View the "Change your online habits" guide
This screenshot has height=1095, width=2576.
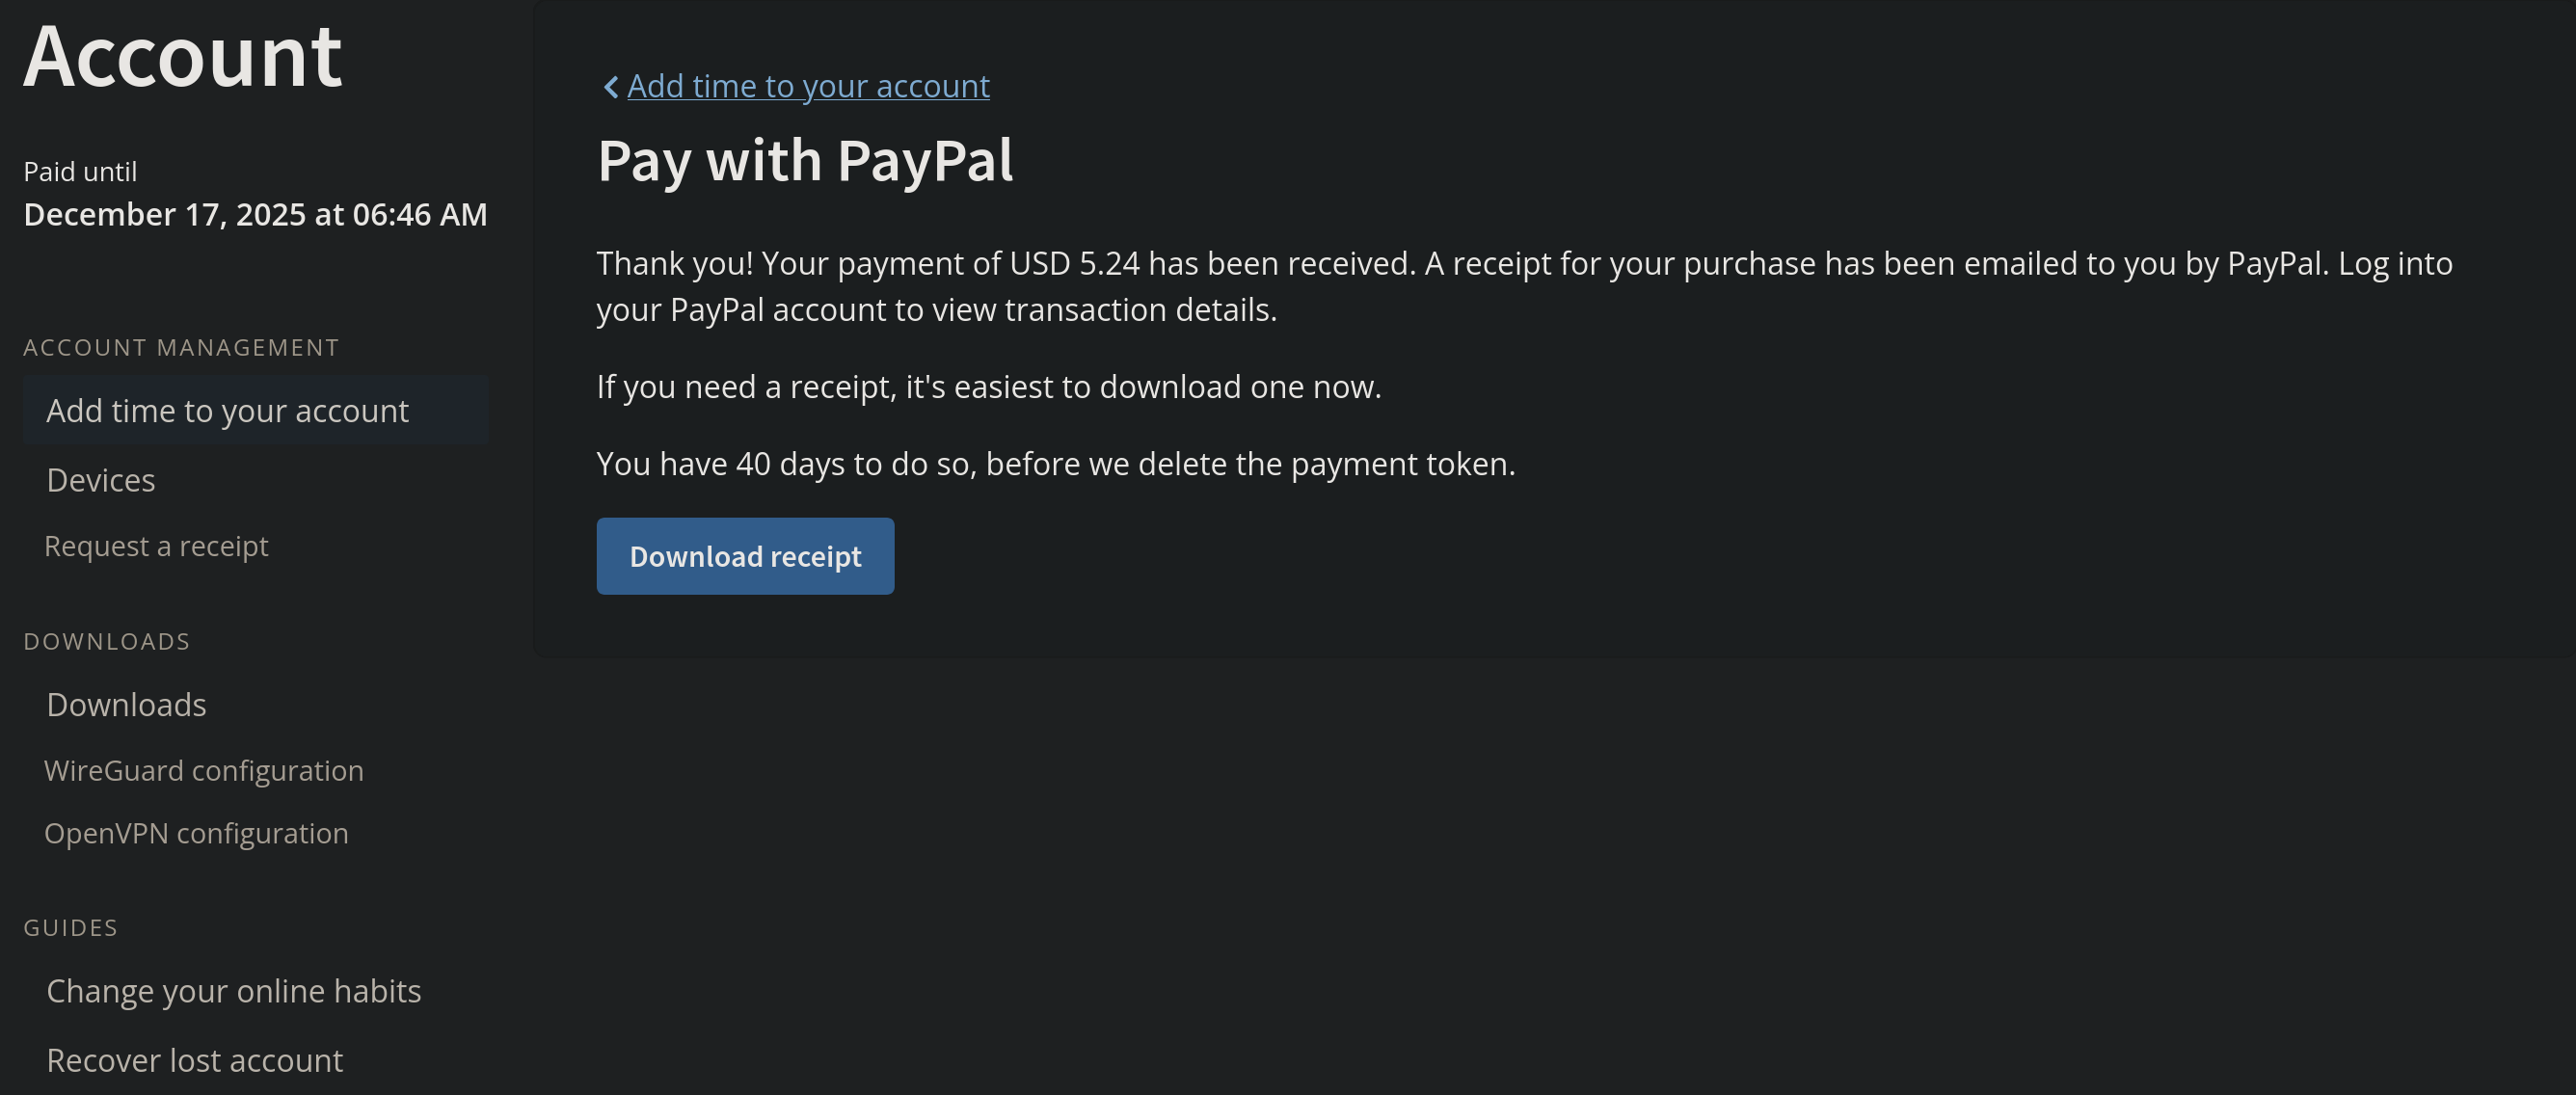(234, 991)
